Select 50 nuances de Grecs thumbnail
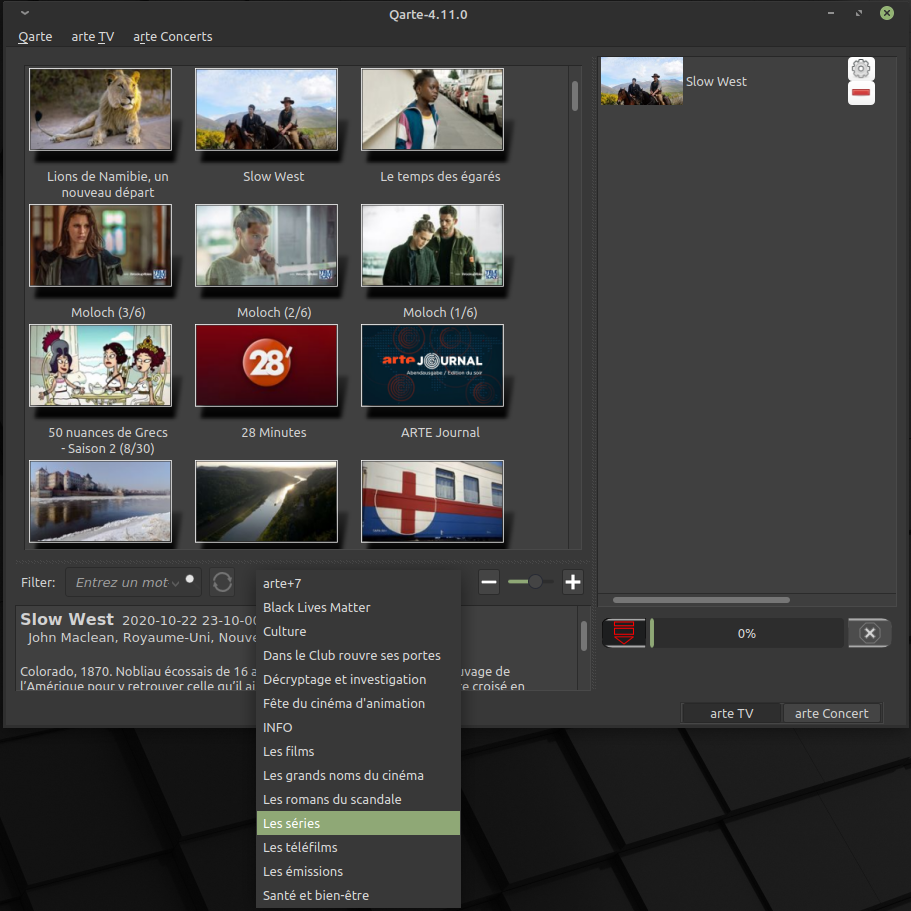The image size is (911, 911). click(x=101, y=365)
